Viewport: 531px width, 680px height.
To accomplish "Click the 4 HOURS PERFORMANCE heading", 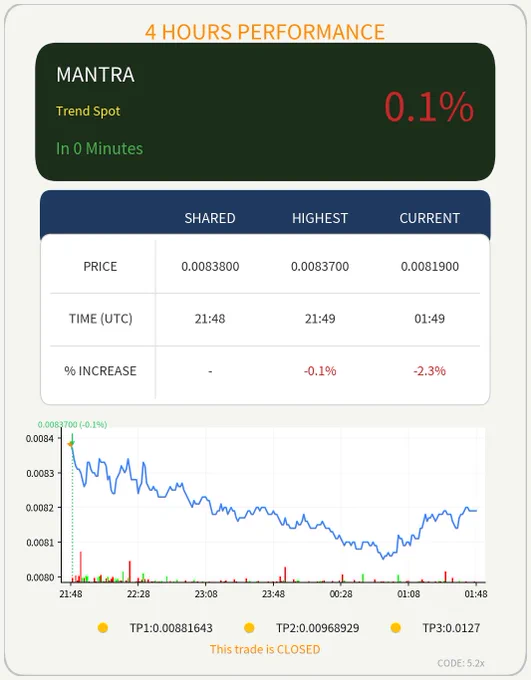I will point(265,32).
